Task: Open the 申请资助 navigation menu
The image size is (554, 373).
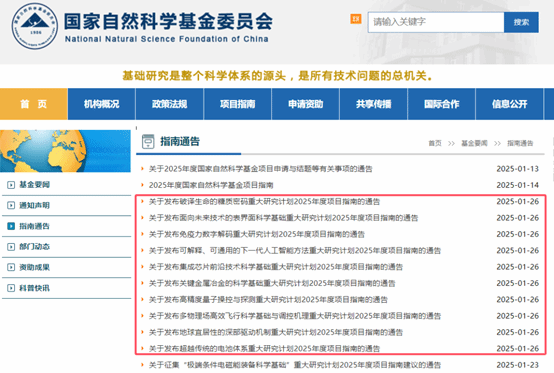Action: (306, 104)
